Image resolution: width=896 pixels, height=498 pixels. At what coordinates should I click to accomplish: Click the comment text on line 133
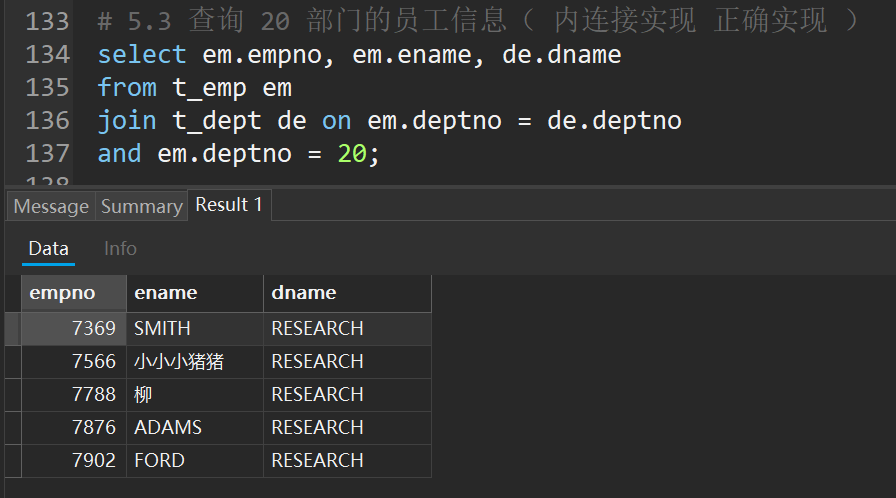[478, 21]
